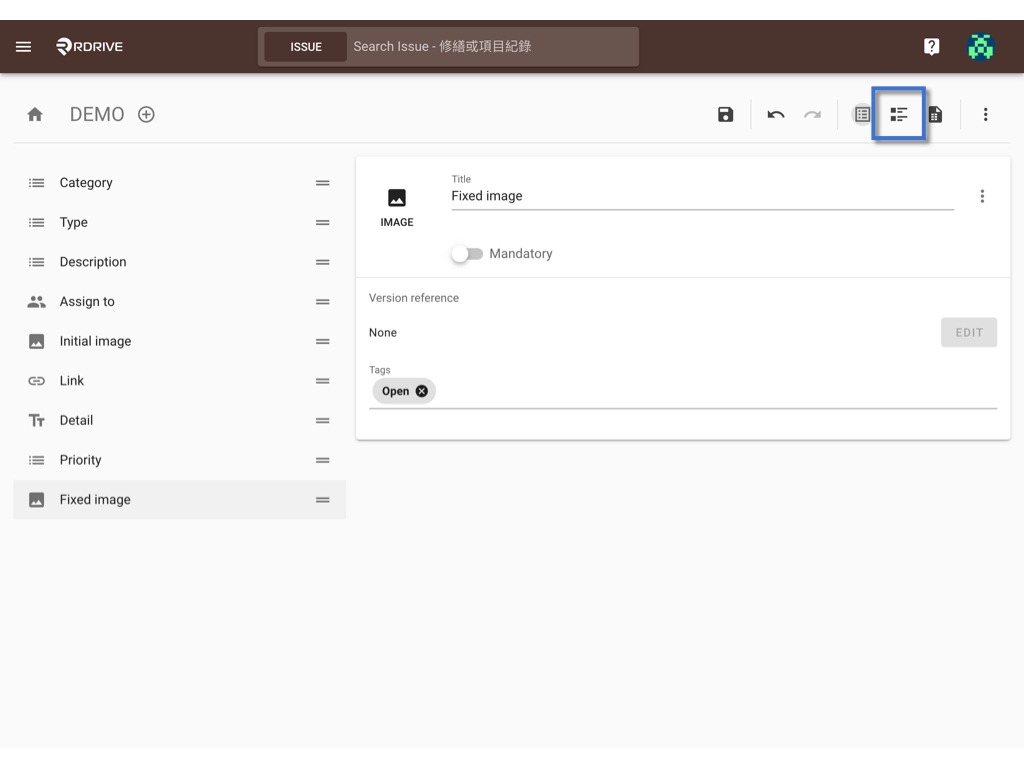Image resolution: width=1024 pixels, height=768 pixels.
Task: Click the Version reference None value
Action: [383, 333]
